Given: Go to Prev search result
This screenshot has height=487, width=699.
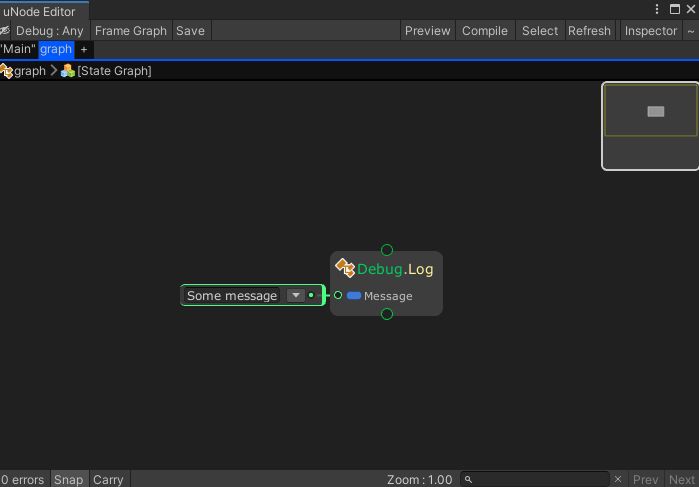Looking at the screenshot, I should [x=645, y=480].
